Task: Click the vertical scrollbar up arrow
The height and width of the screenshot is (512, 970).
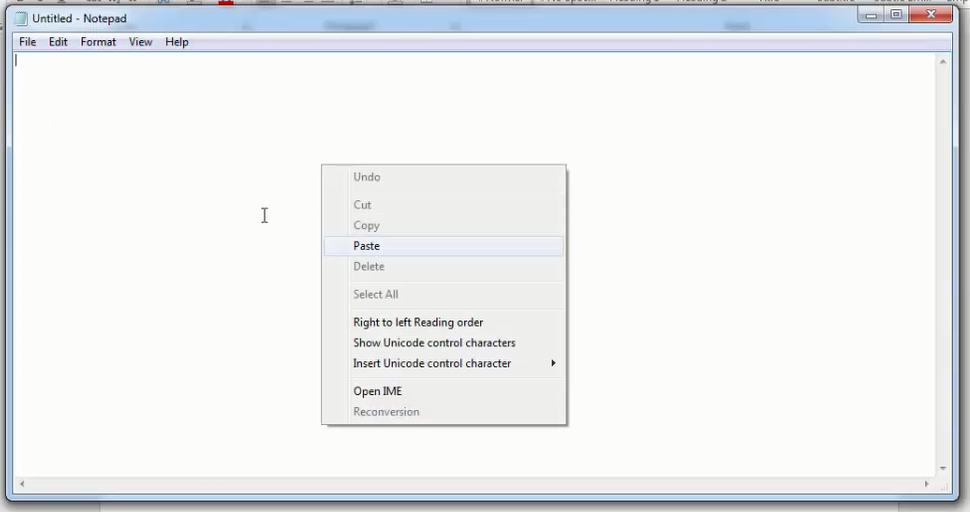Action: 943,62
